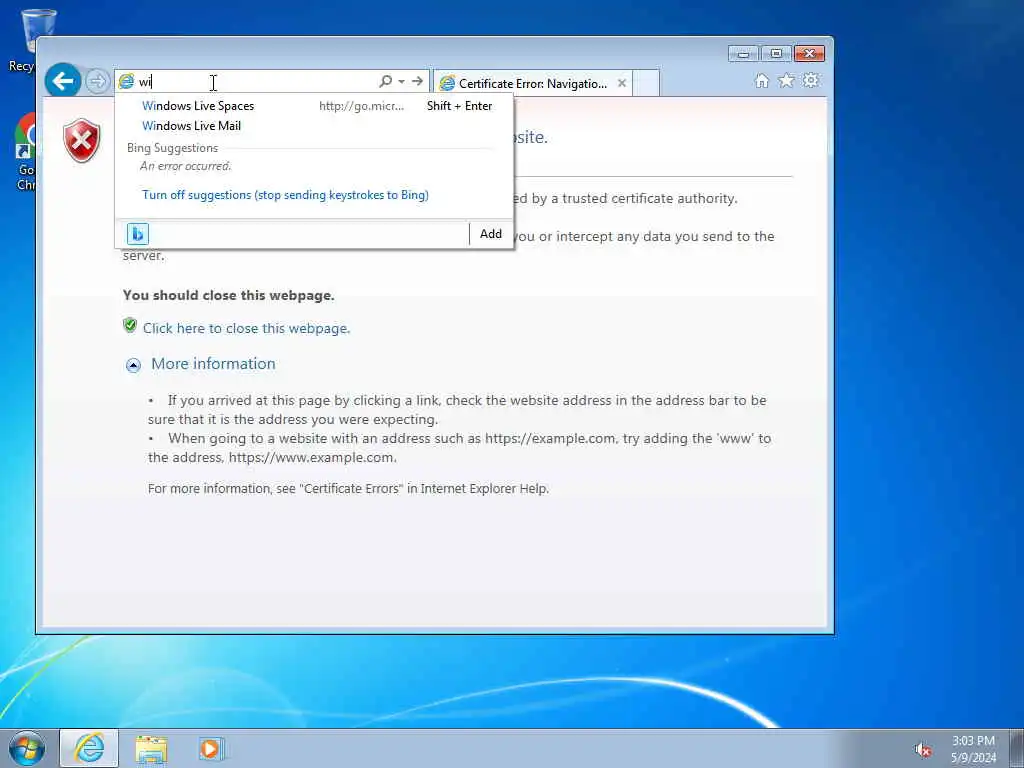Click the search magnifier in address bar
Viewport: 1024px width, 768px height.
click(386, 81)
